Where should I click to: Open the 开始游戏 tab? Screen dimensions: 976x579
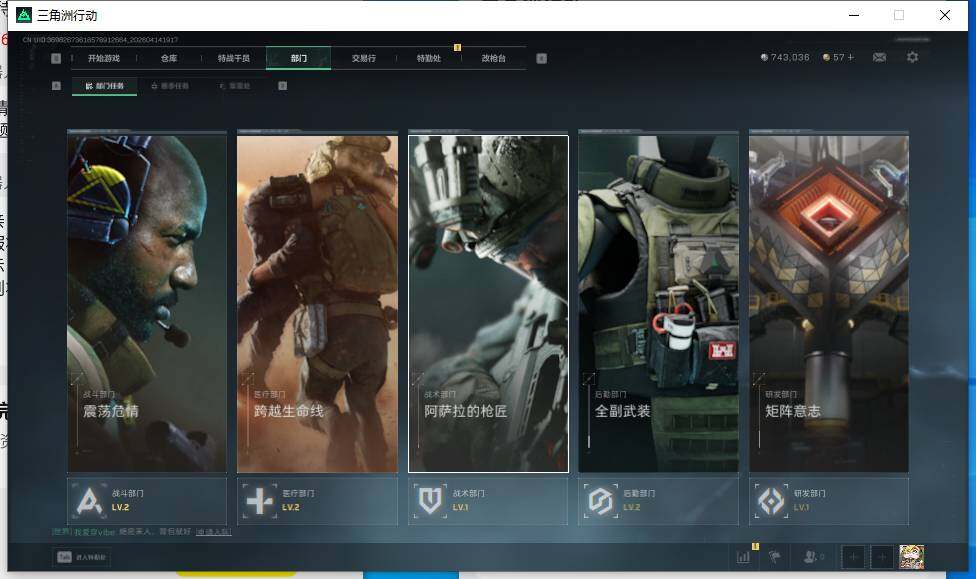click(103, 59)
